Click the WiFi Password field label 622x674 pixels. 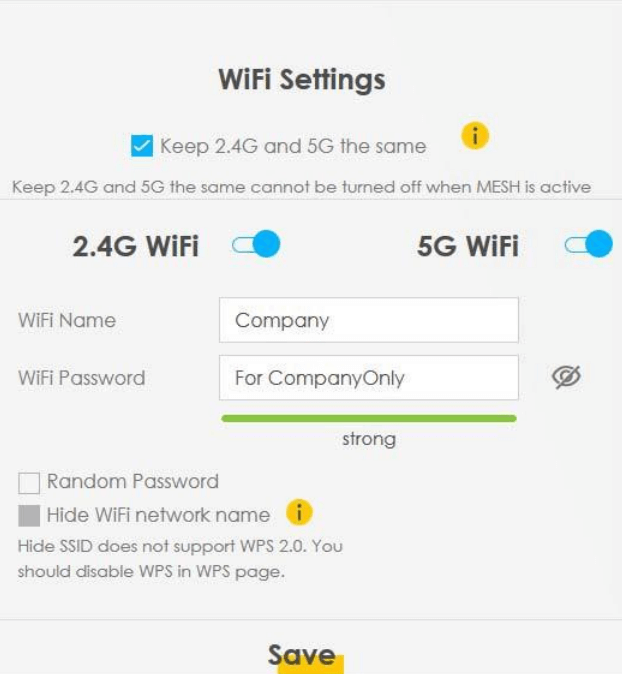tap(81, 378)
